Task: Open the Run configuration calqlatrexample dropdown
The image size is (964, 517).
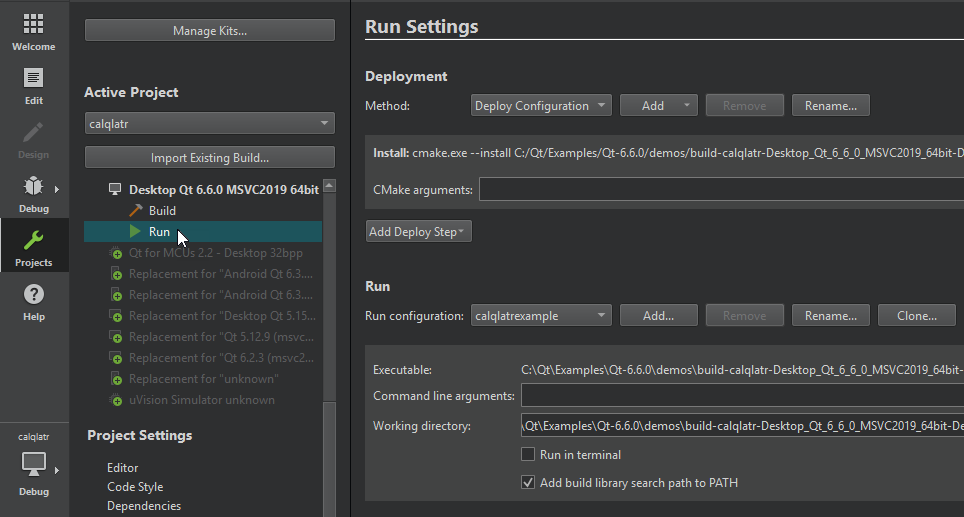Action: click(540, 316)
